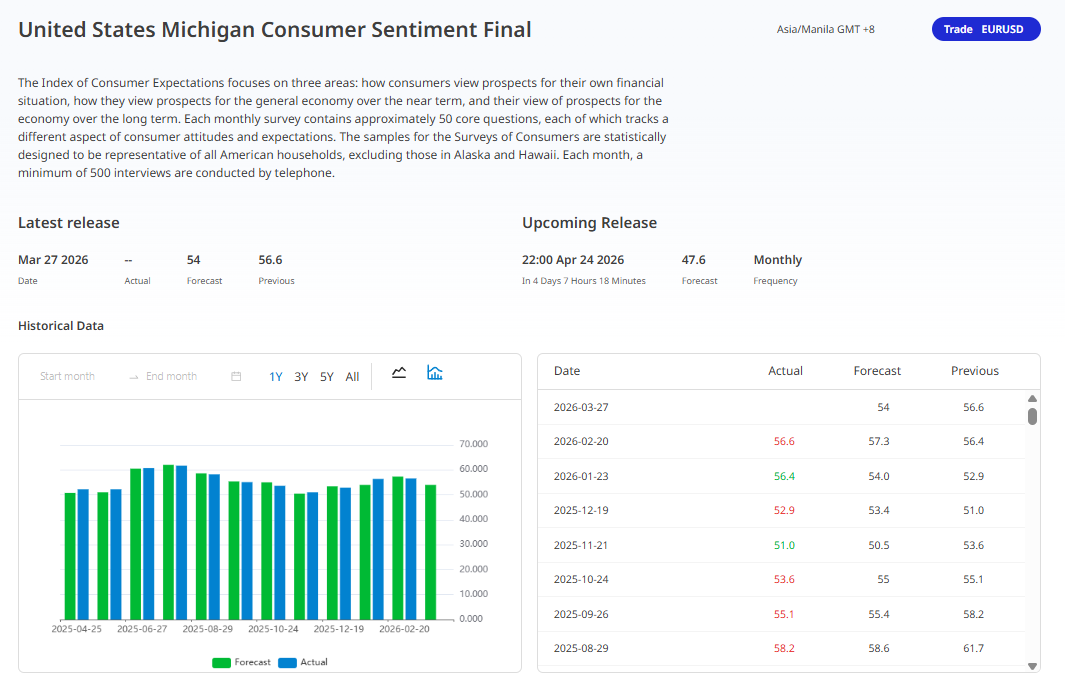This screenshot has height=686, width=1065.
Task: Click the Asia/Manila GMT +8 timezone
Action: click(825, 29)
